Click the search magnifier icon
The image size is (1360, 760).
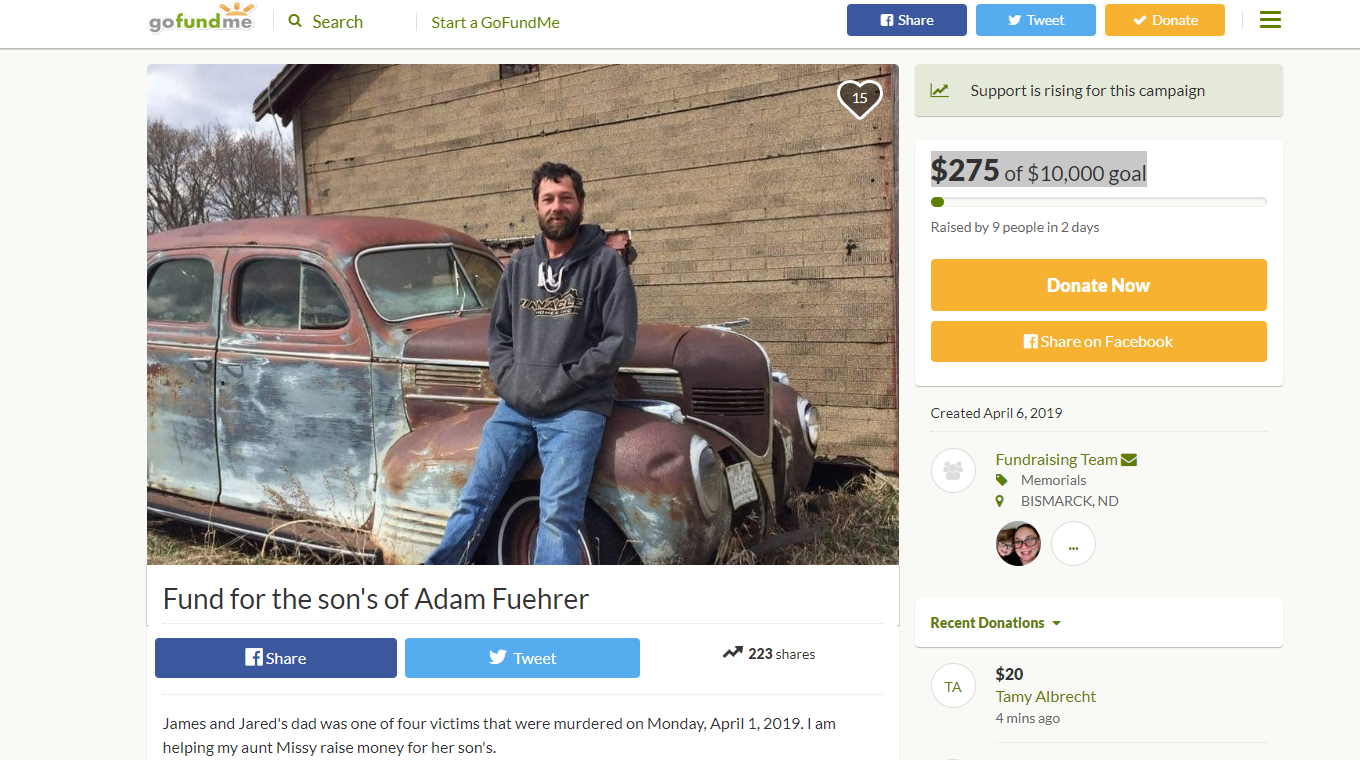click(x=294, y=20)
